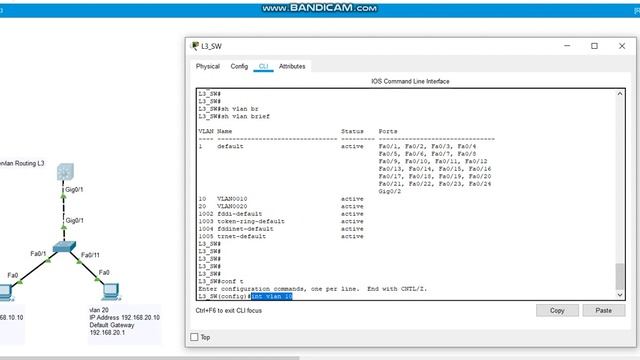Click the 'Default Gateway' label under vlan 20
Image resolution: width=640 pixels, height=360 pixels.
coord(112,325)
